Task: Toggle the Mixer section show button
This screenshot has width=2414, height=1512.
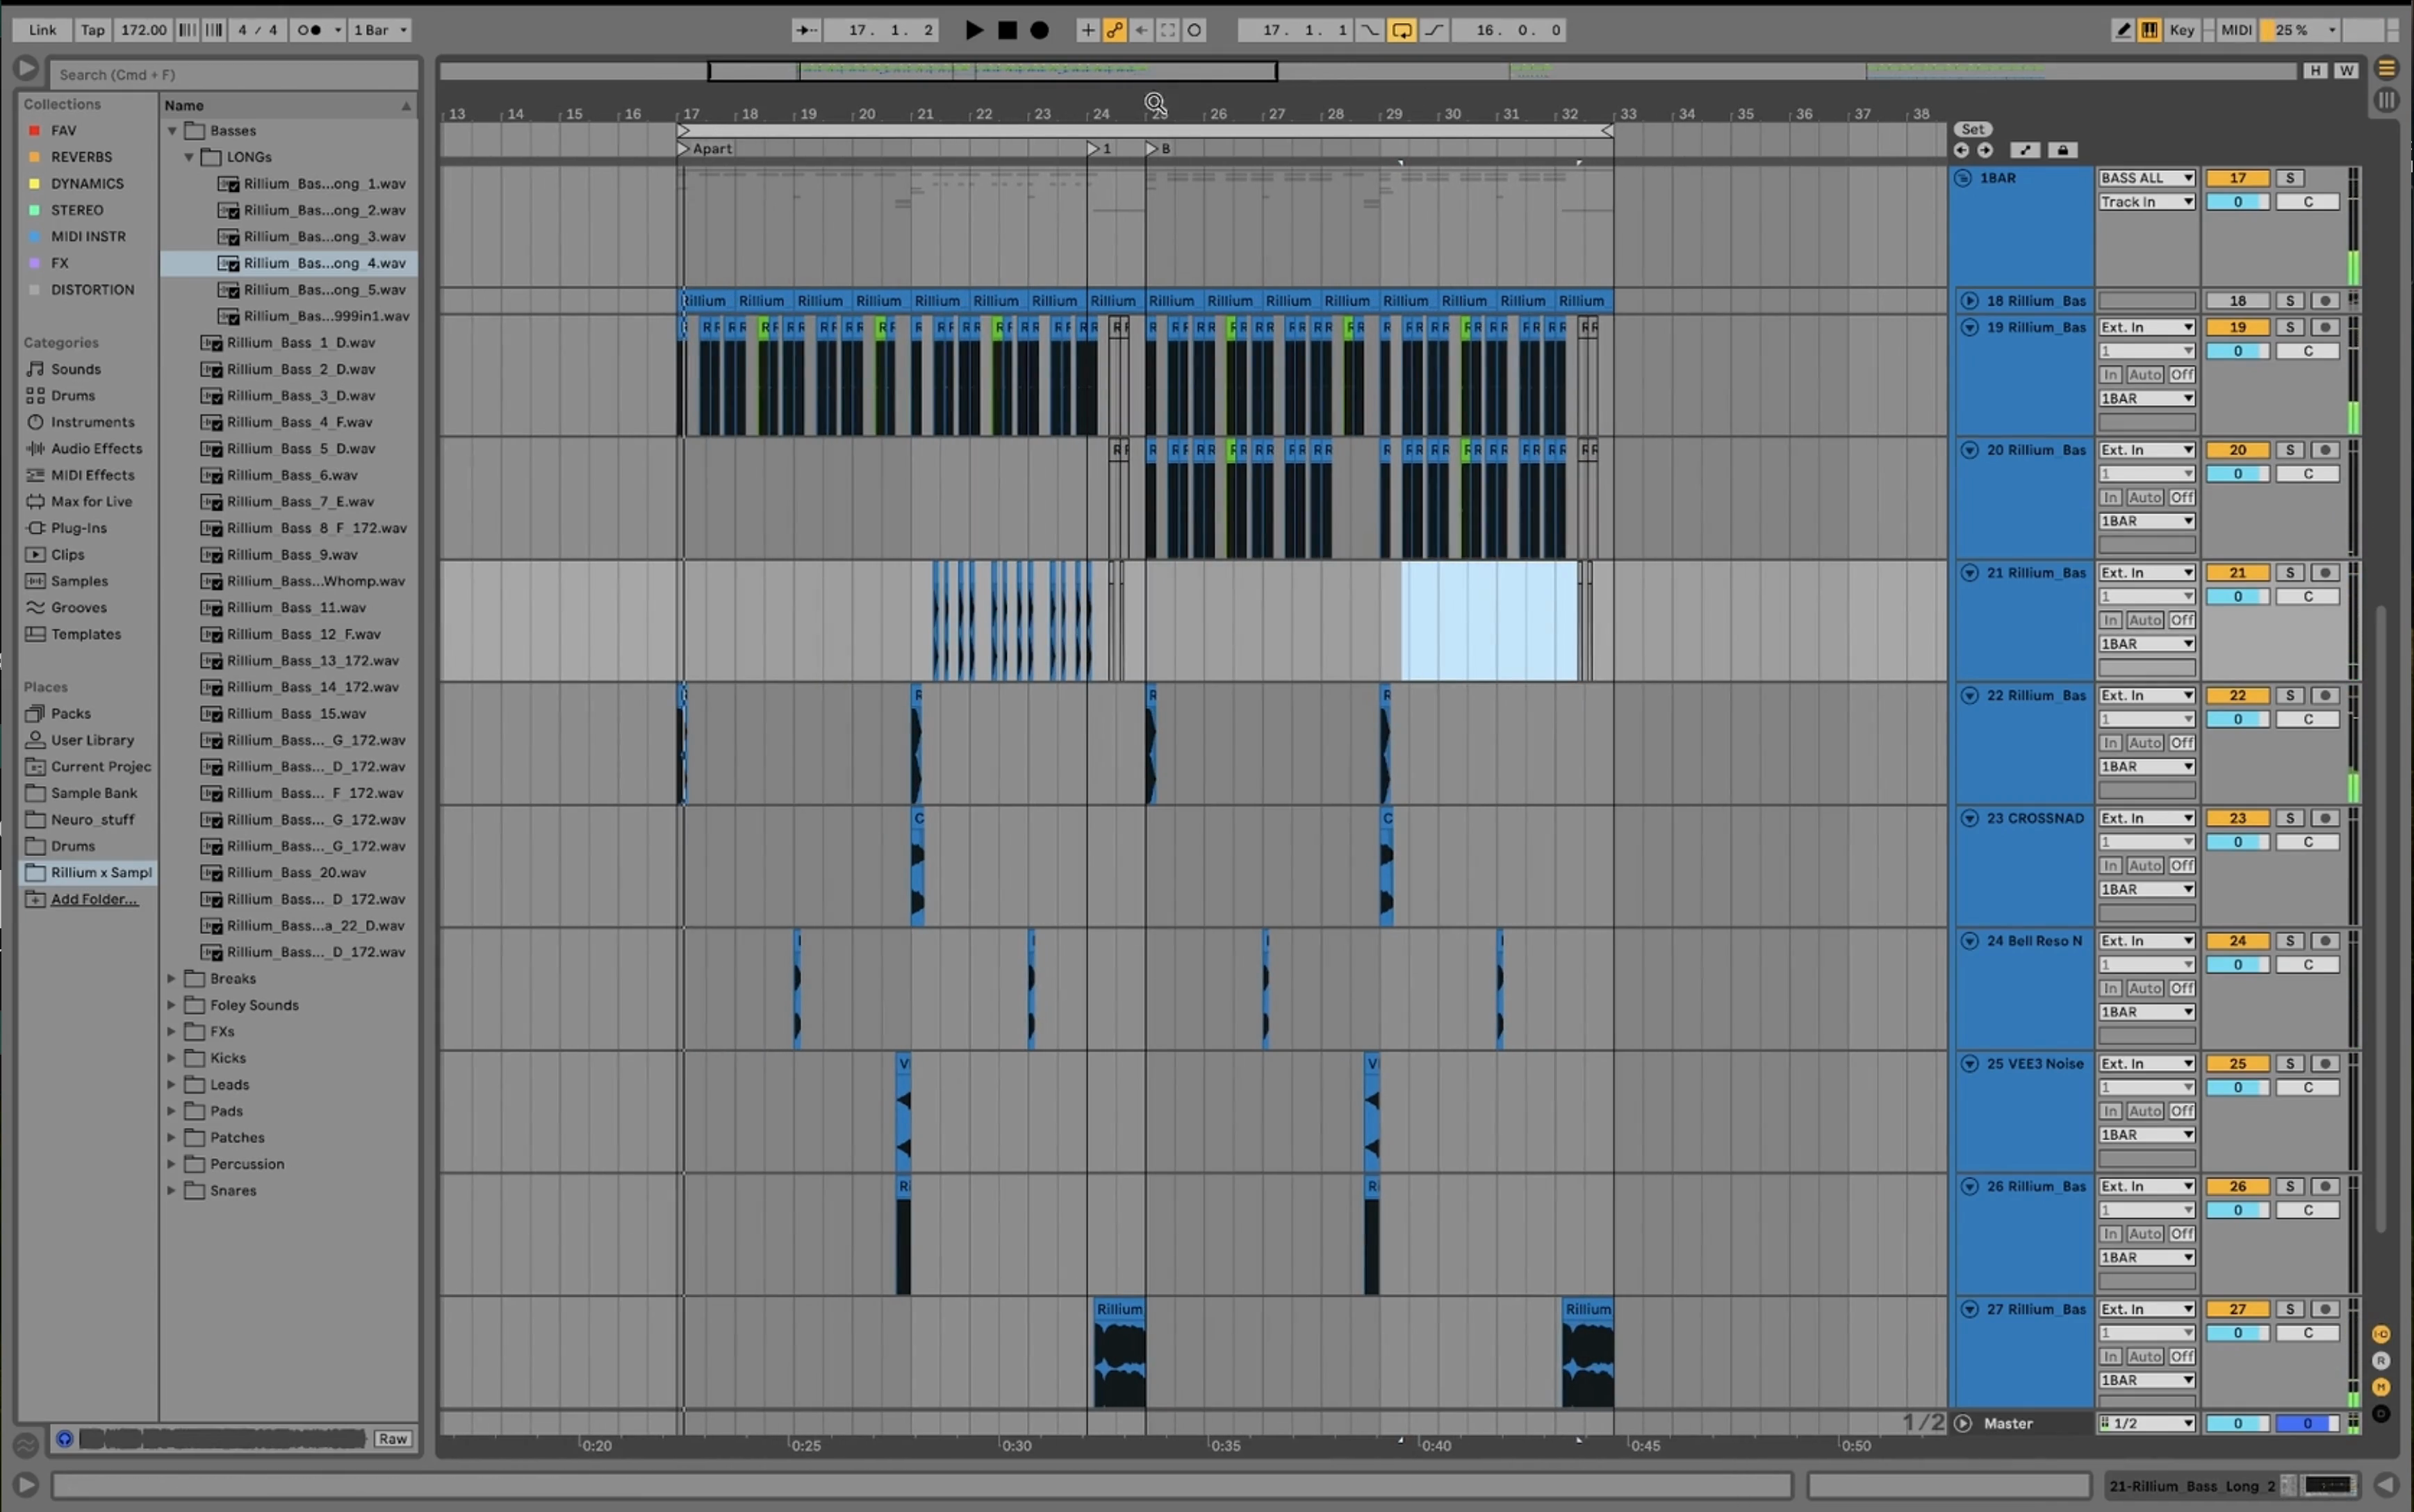Action: click(x=2381, y=1387)
